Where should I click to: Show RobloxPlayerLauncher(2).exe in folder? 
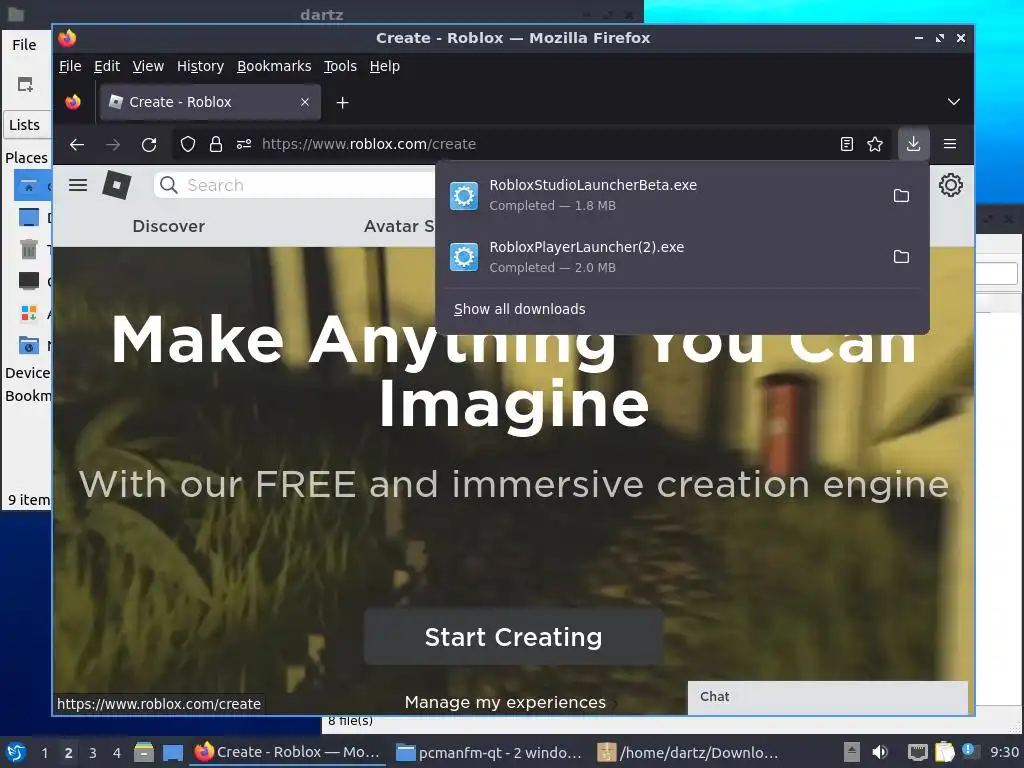(x=901, y=257)
